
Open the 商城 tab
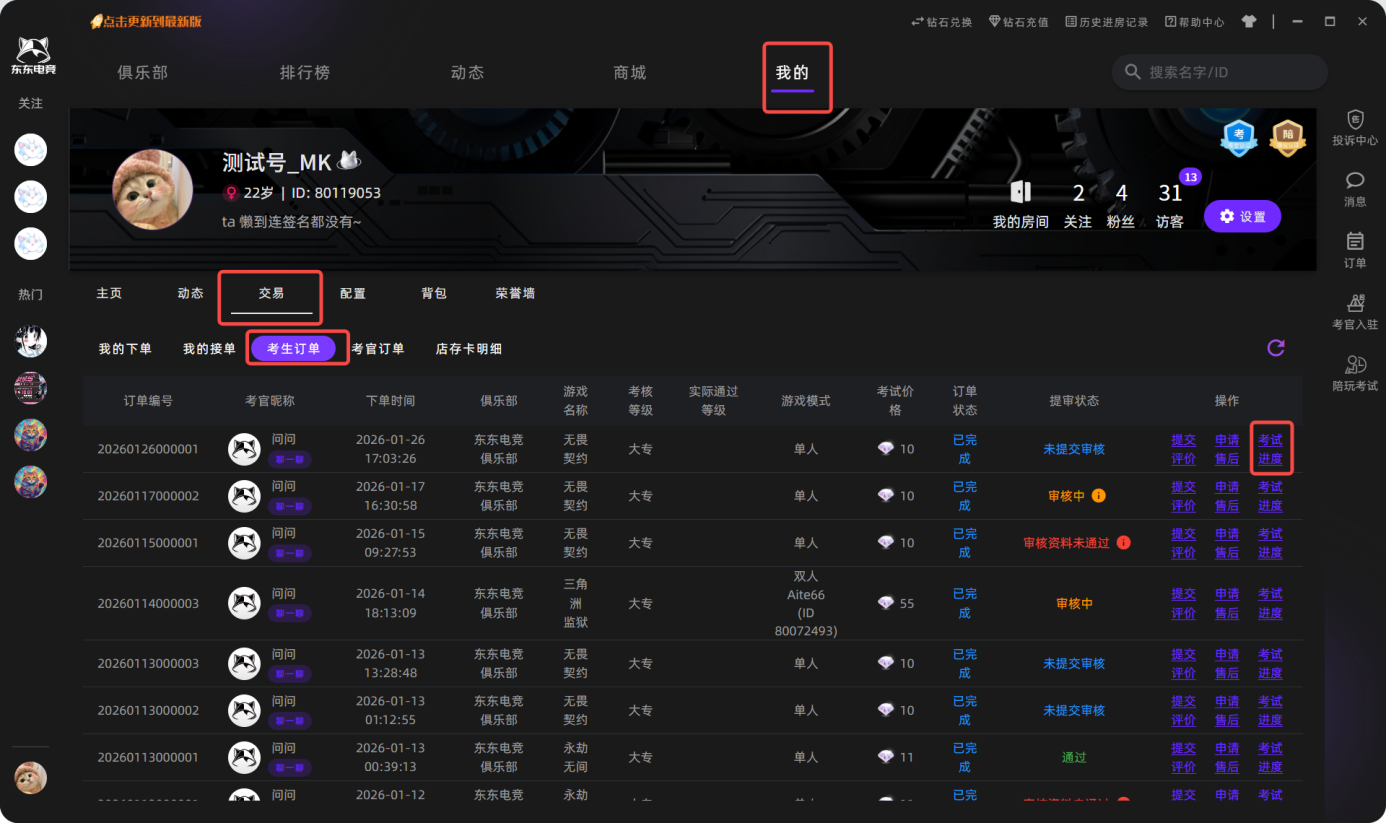click(x=630, y=73)
